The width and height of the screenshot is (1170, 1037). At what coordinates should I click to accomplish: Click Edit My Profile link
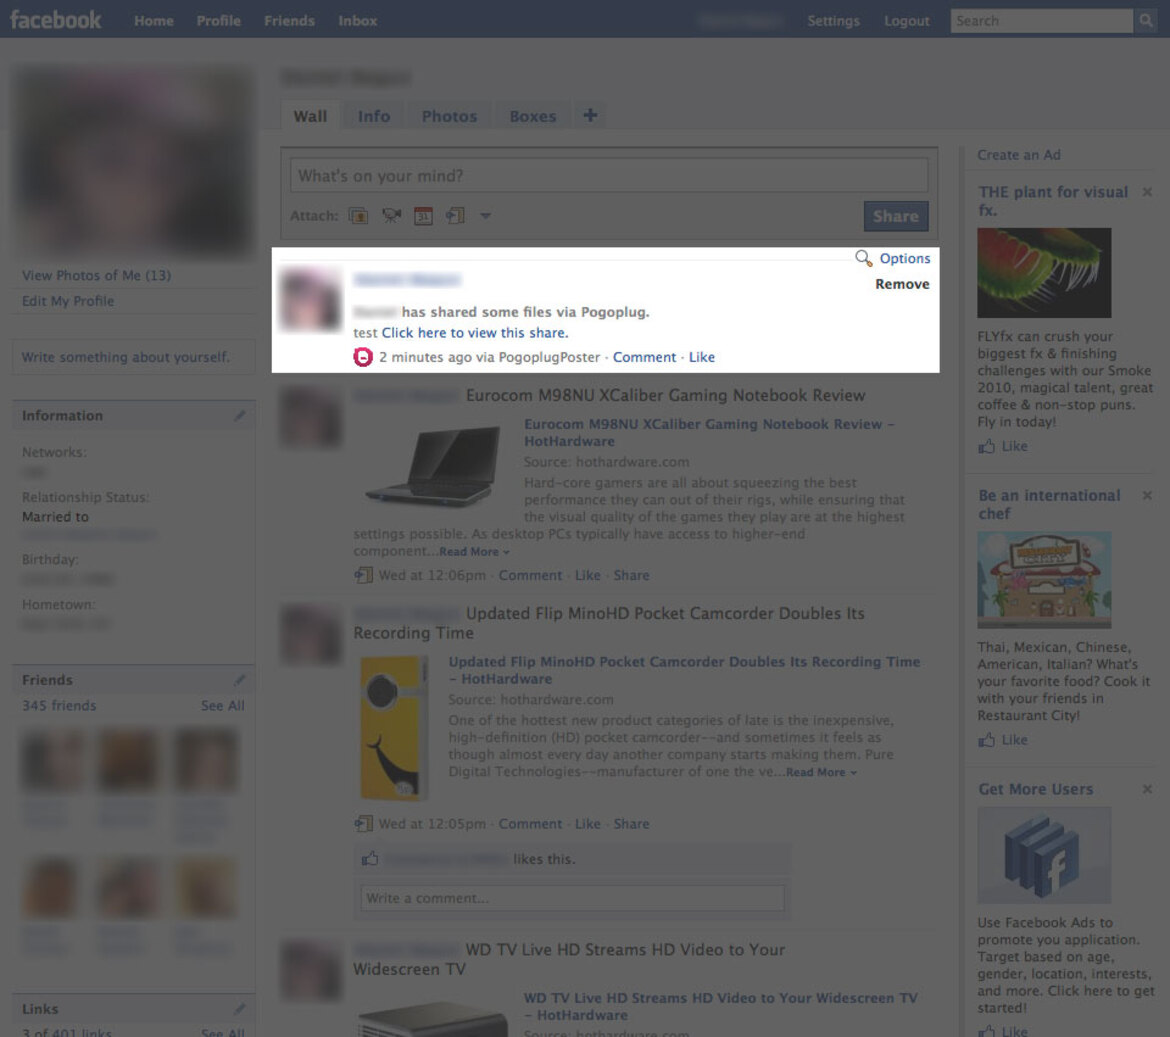pos(68,301)
